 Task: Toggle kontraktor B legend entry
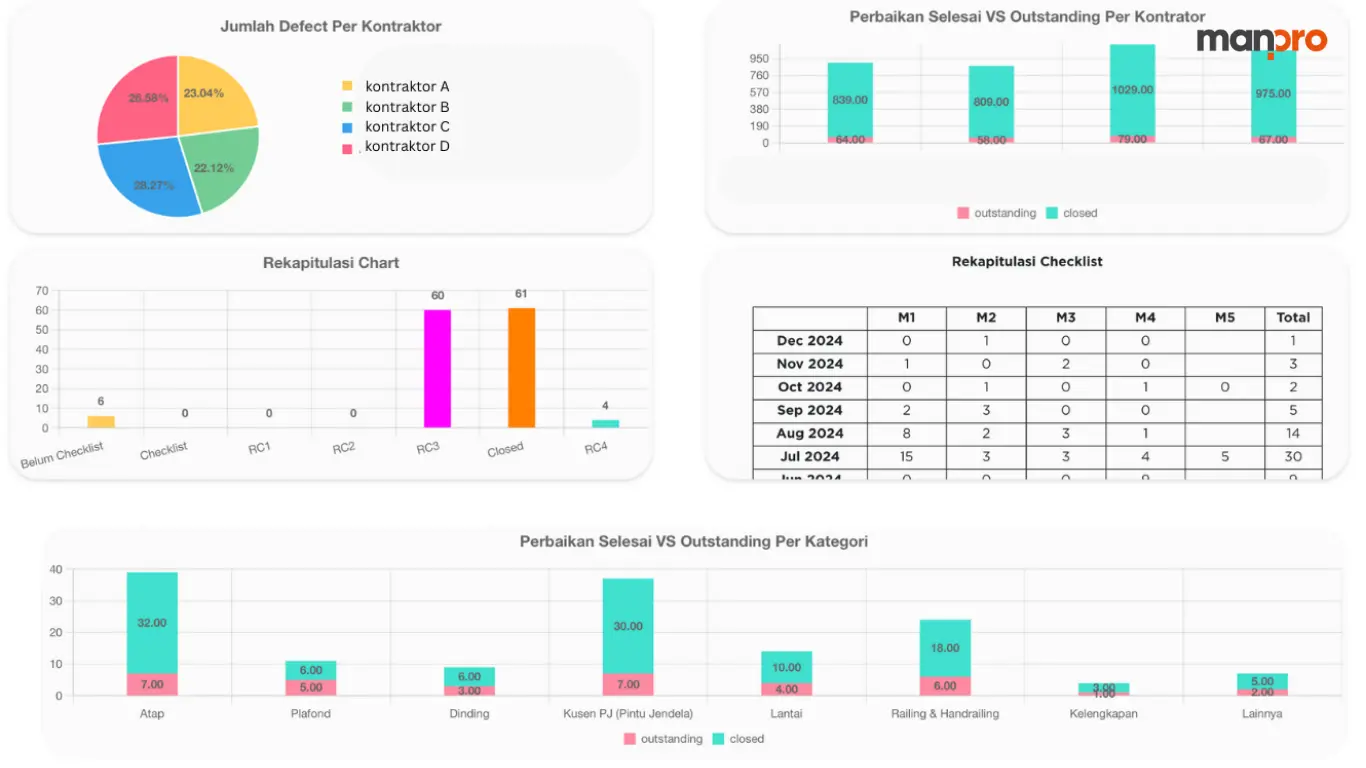(x=396, y=107)
